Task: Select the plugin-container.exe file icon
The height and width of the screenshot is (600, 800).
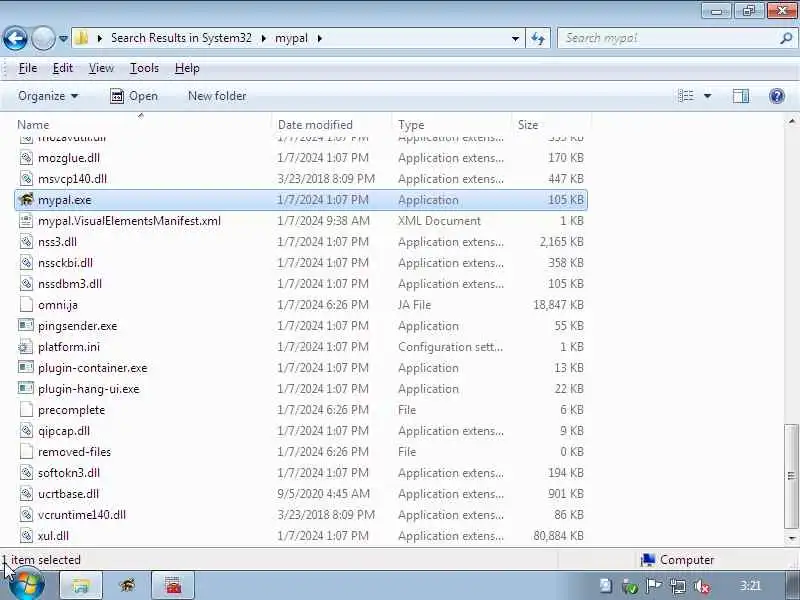Action: pyautogui.click(x=26, y=367)
